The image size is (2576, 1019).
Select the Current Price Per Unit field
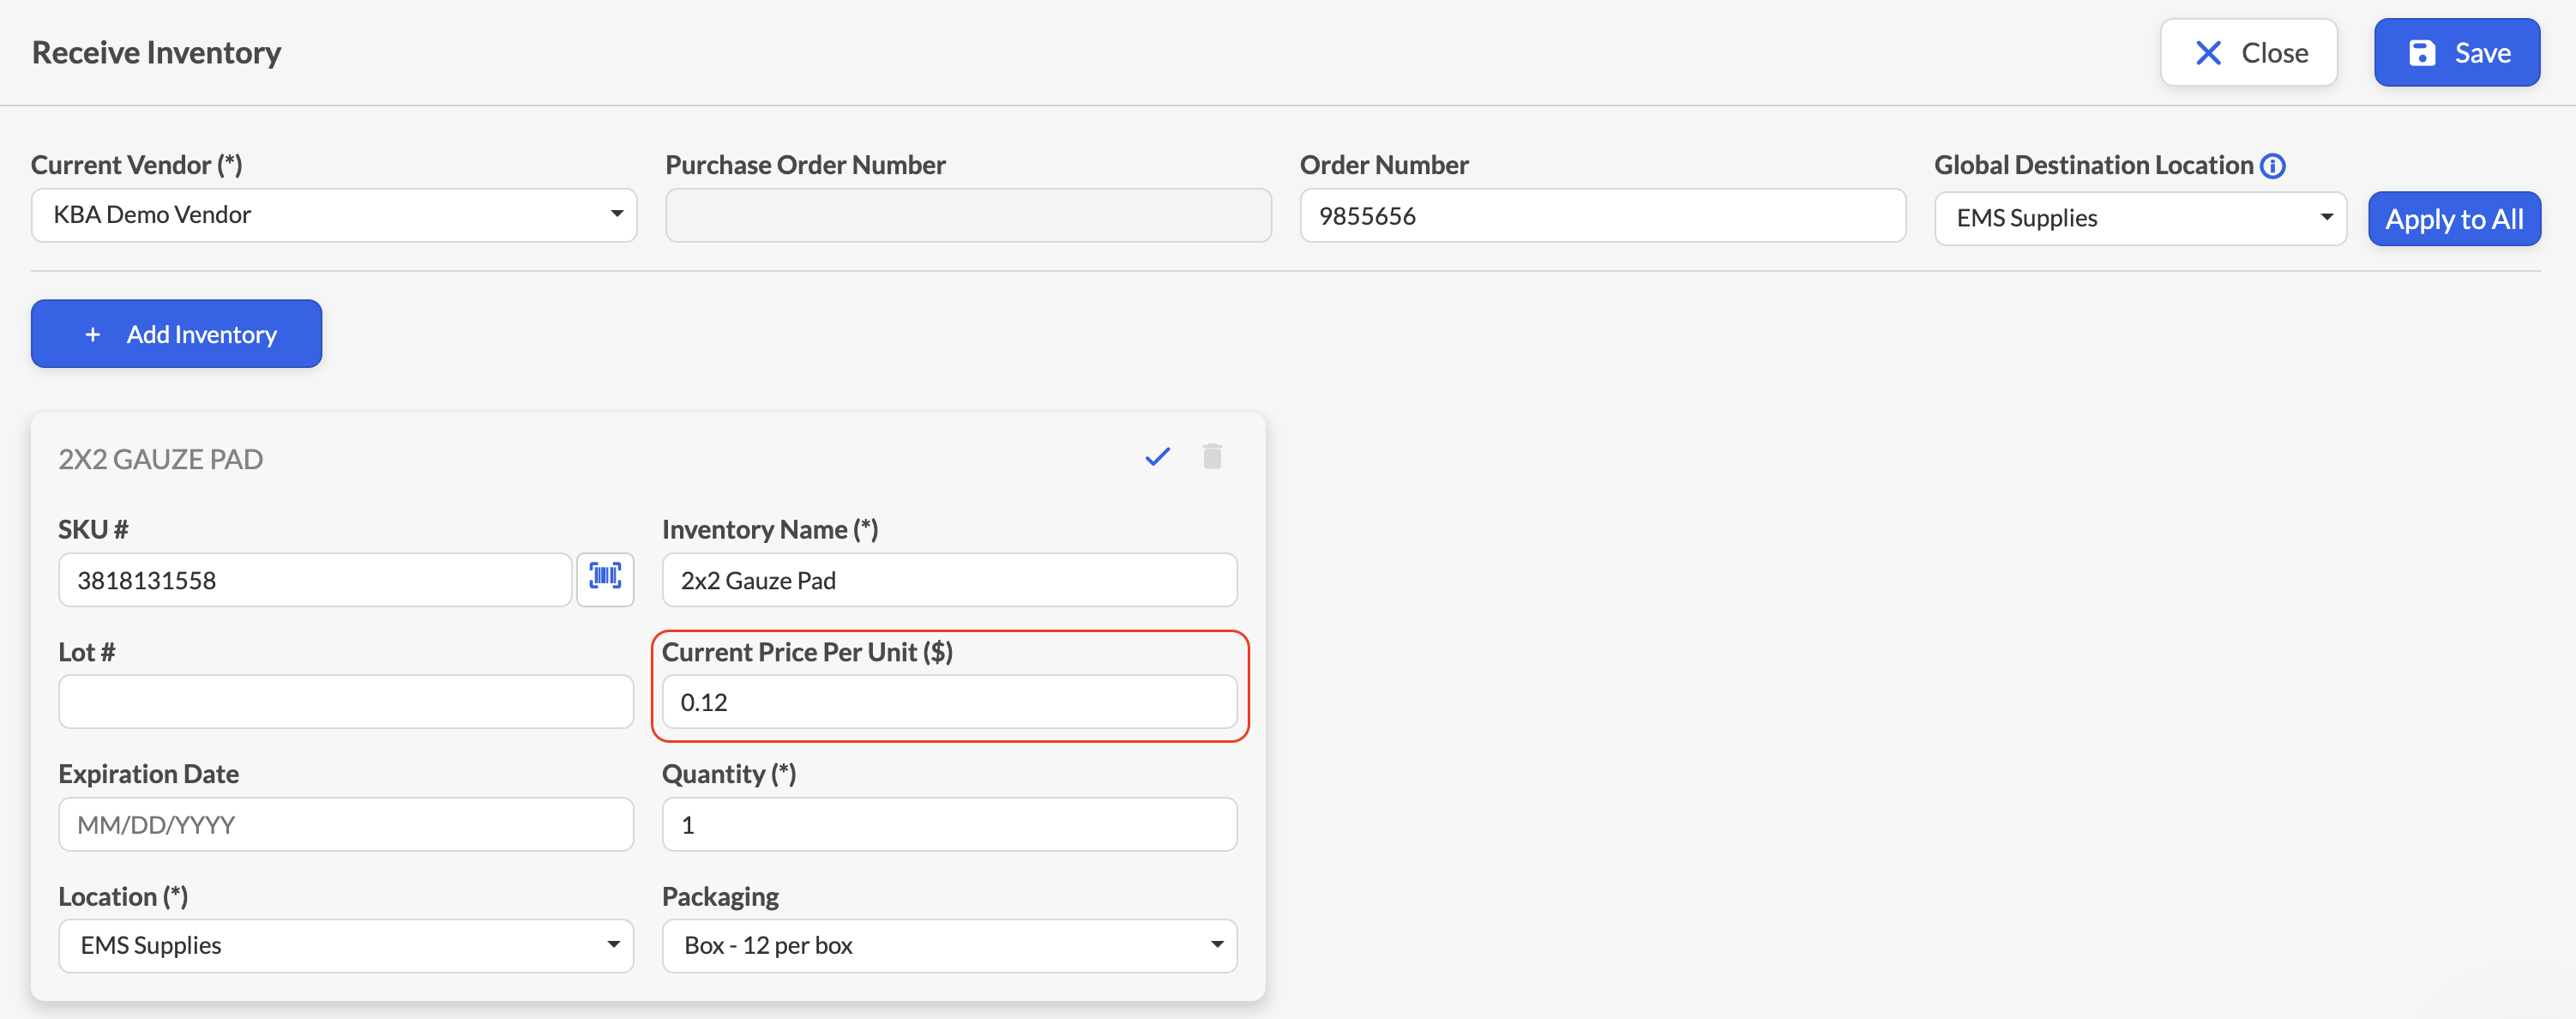[x=949, y=702]
